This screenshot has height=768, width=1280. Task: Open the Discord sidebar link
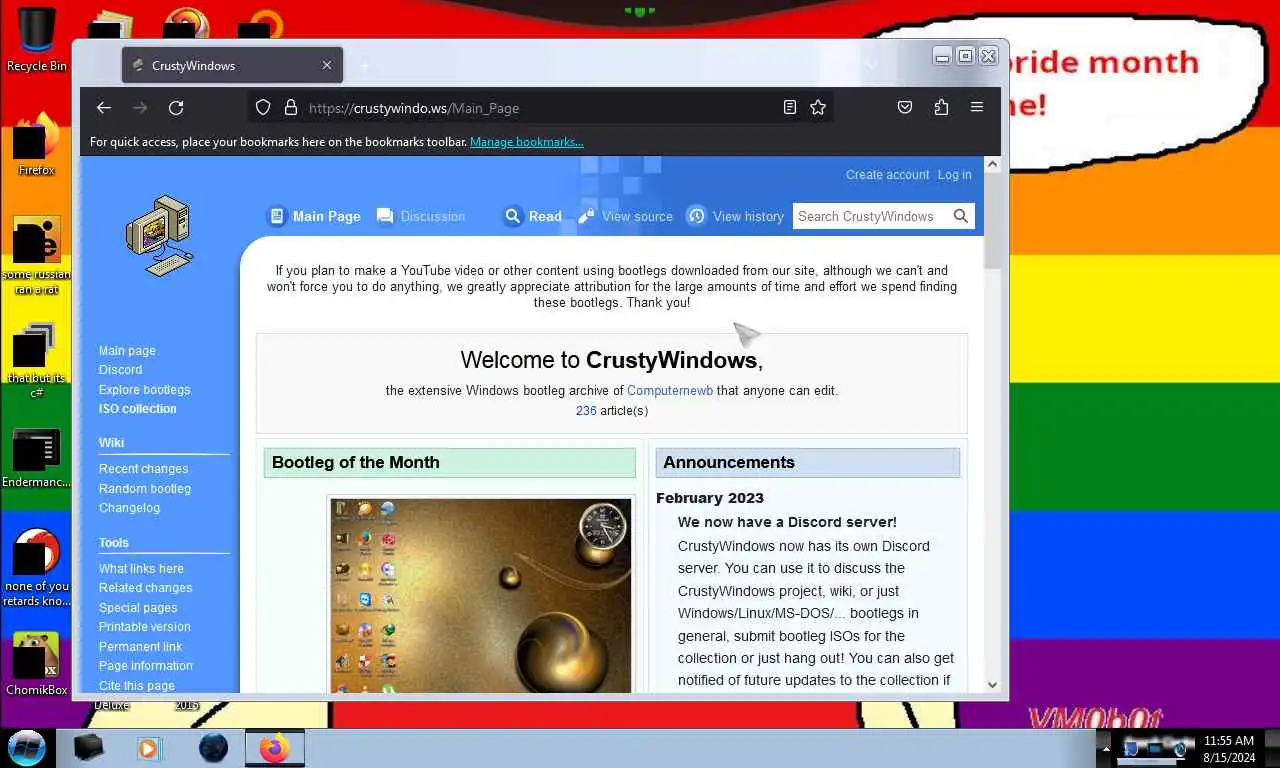(x=120, y=370)
